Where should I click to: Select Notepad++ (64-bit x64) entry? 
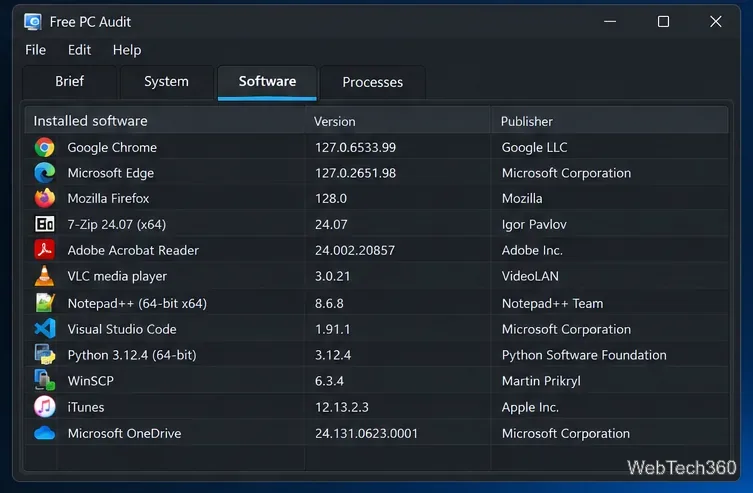point(137,303)
